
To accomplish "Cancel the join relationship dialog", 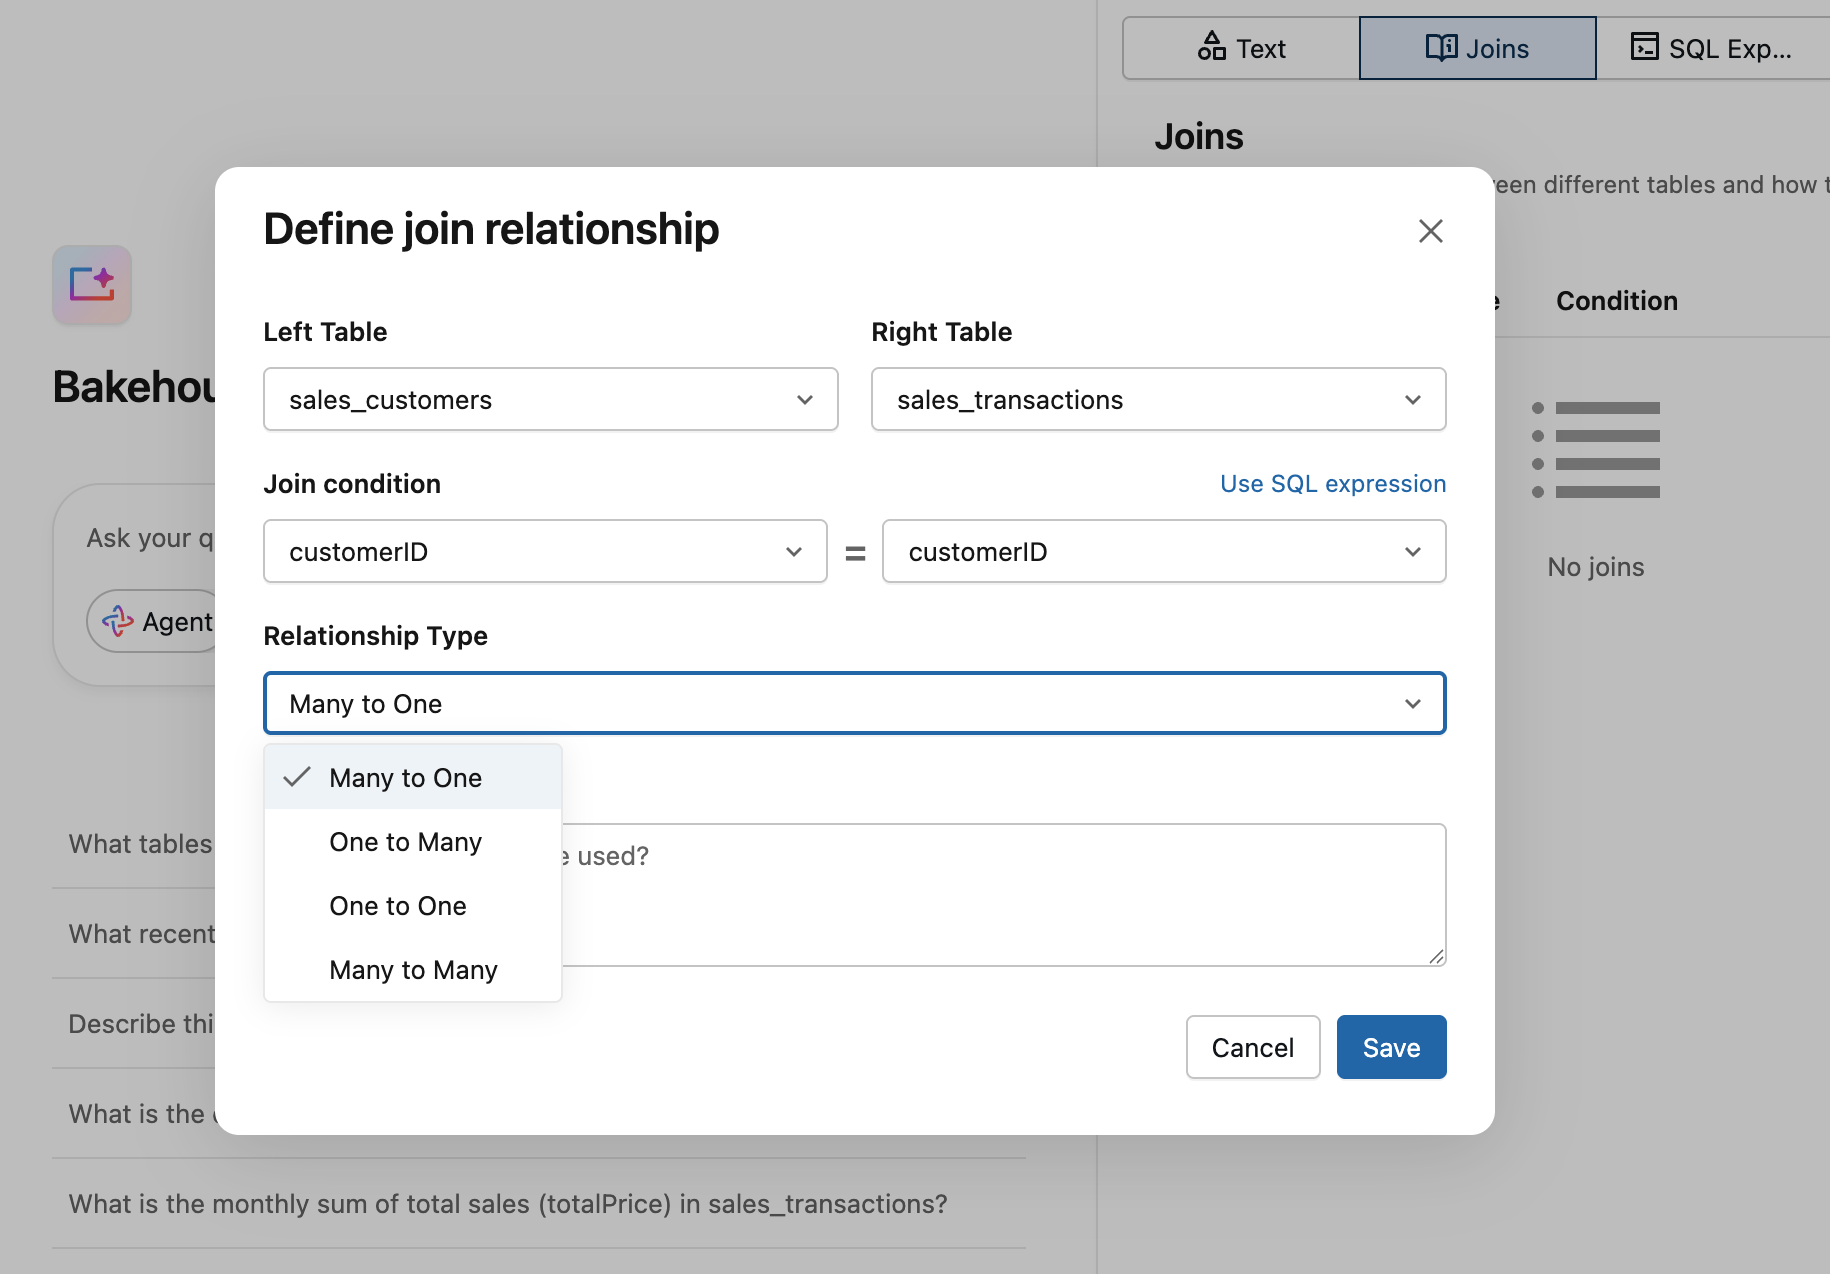I will pyautogui.click(x=1252, y=1048).
